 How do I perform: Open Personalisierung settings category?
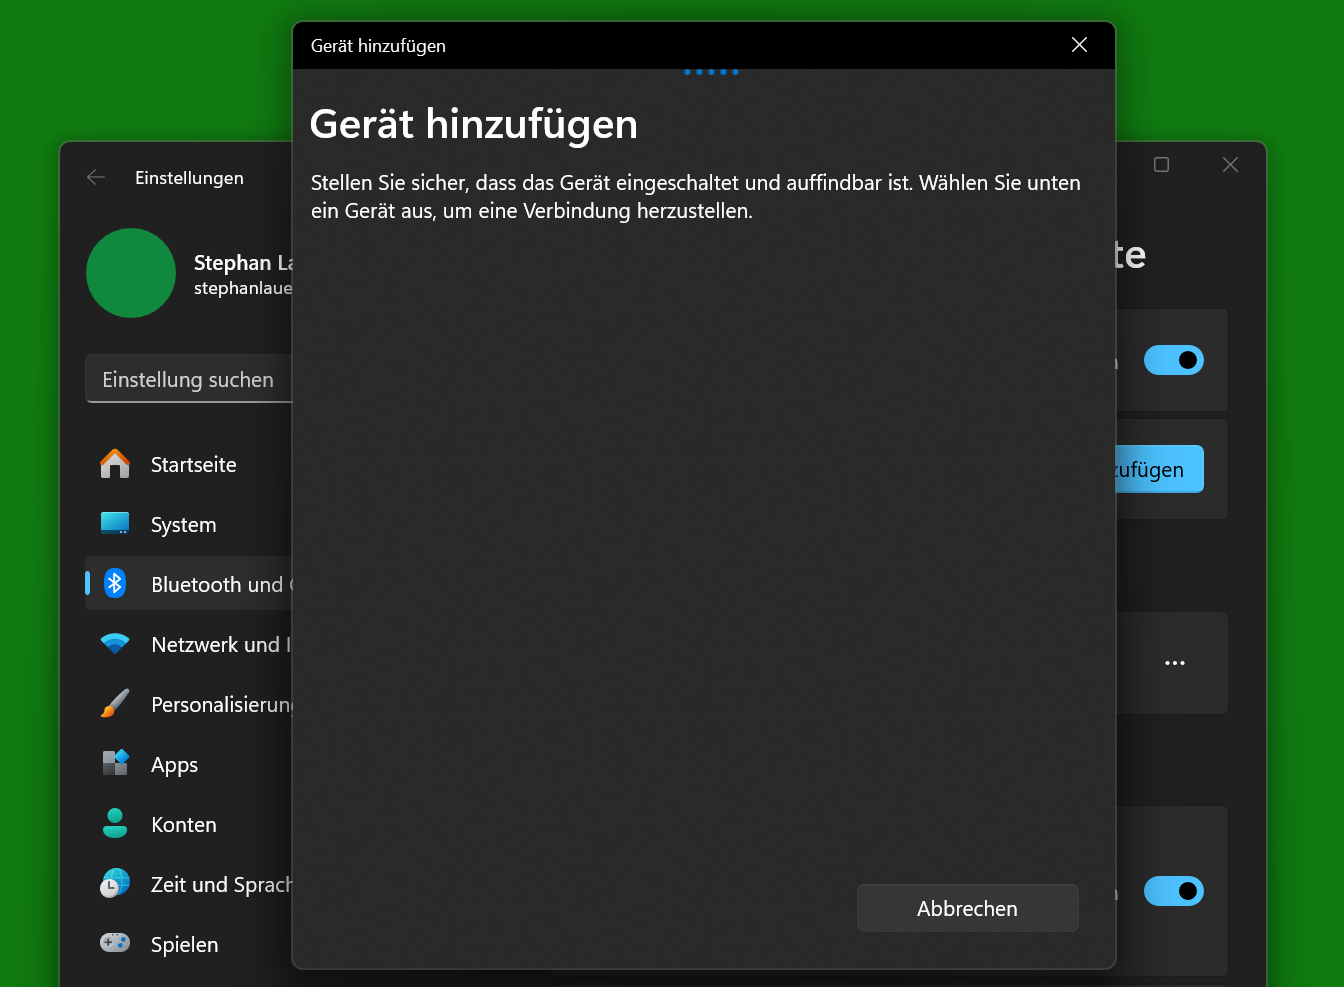[x=189, y=704]
